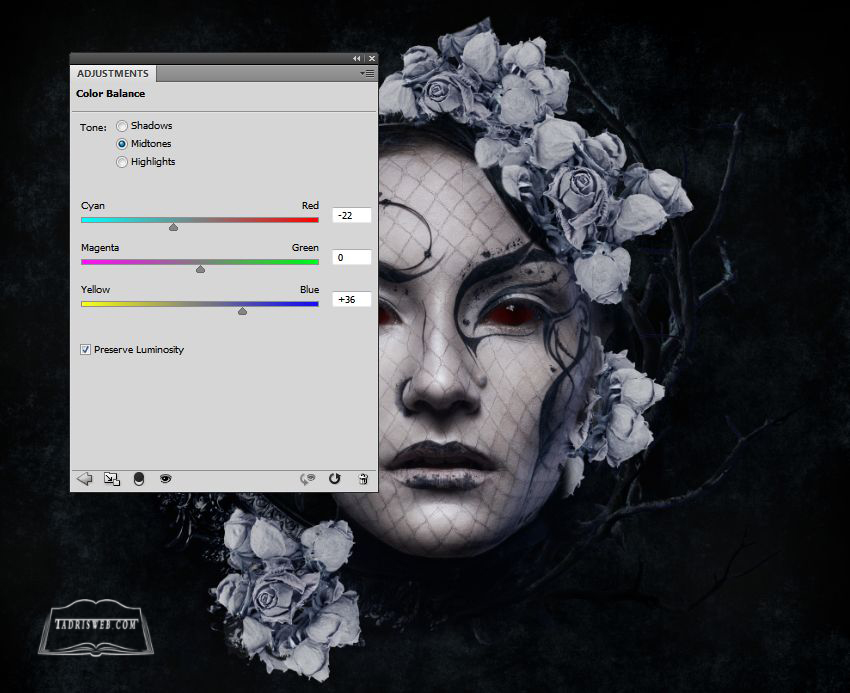Toggle layer visibility eye icon
The height and width of the screenshot is (693, 850).
(x=165, y=479)
